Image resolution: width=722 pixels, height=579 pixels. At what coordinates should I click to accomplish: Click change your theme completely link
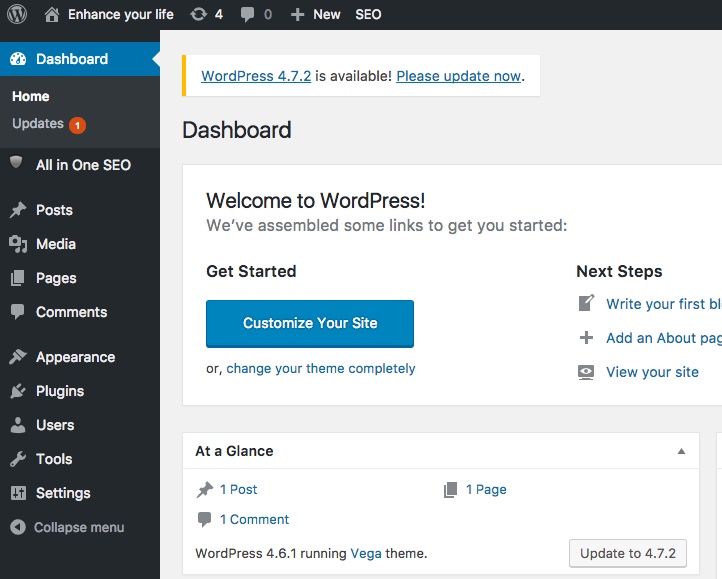tap(321, 368)
